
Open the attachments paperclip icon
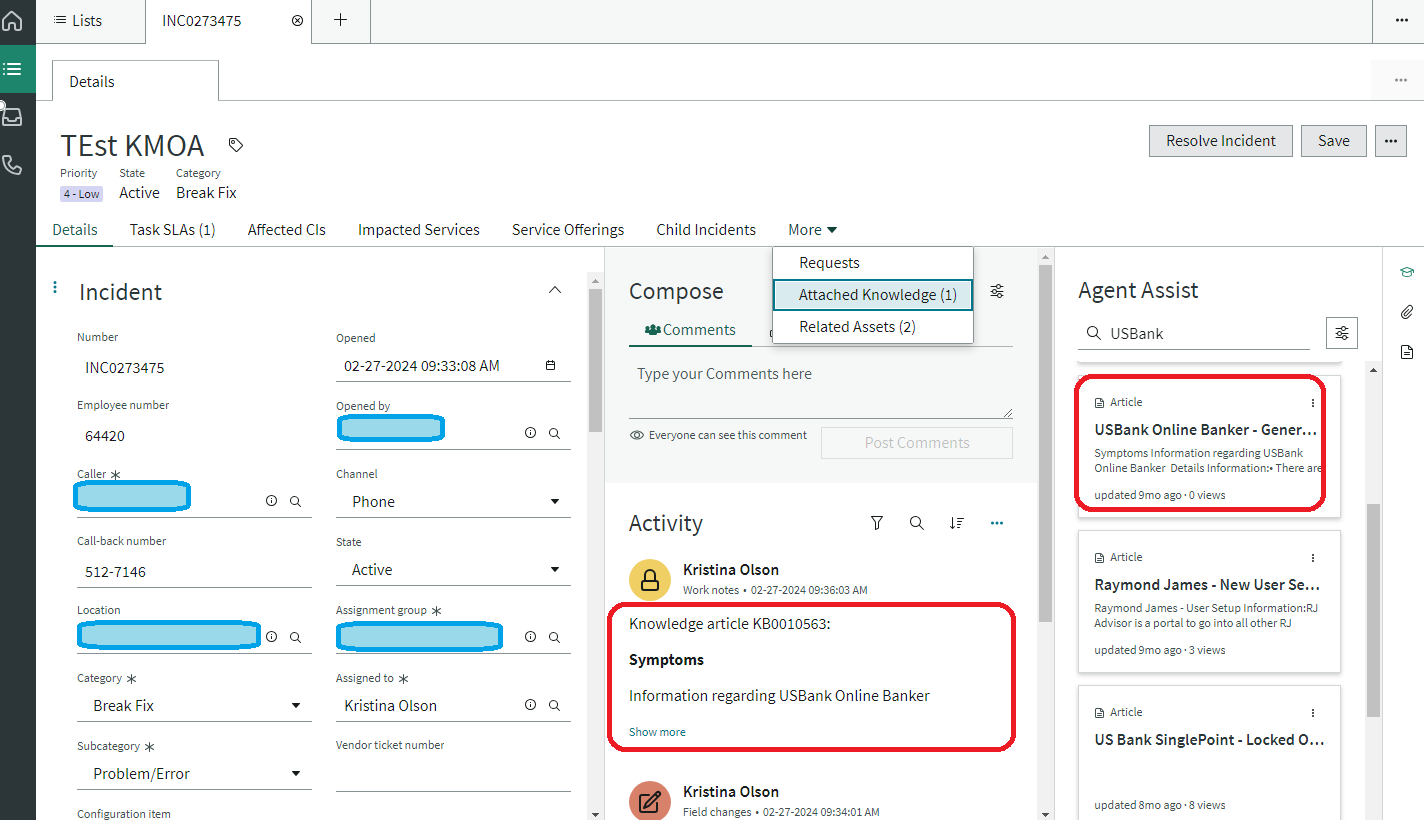(x=1407, y=312)
